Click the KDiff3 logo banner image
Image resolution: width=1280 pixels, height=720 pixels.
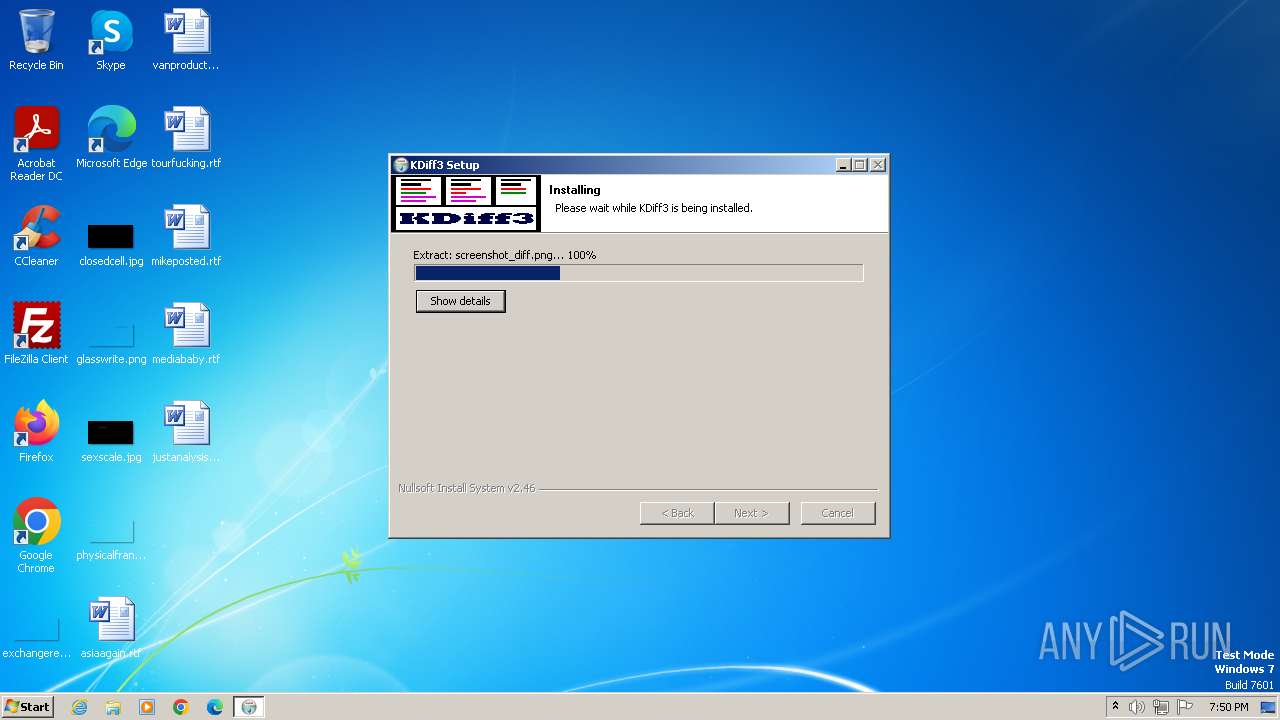tap(466, 204)
